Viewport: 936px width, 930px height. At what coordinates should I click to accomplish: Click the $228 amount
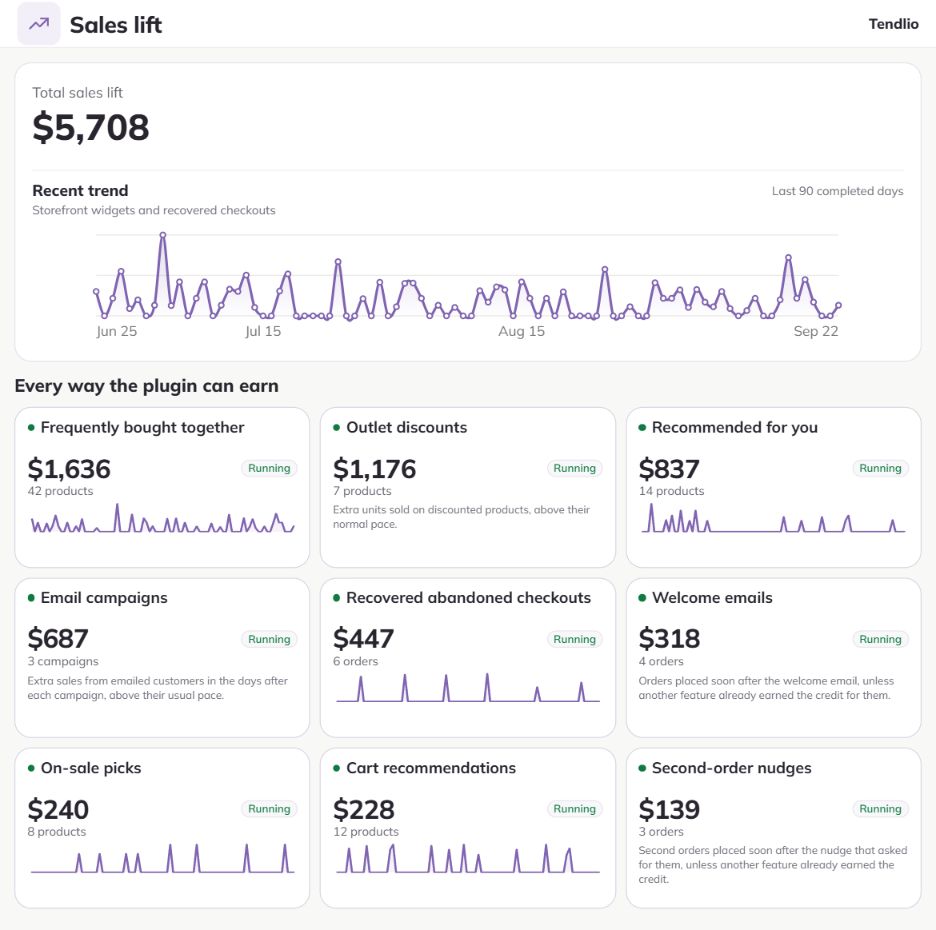[x=364, y=809]
